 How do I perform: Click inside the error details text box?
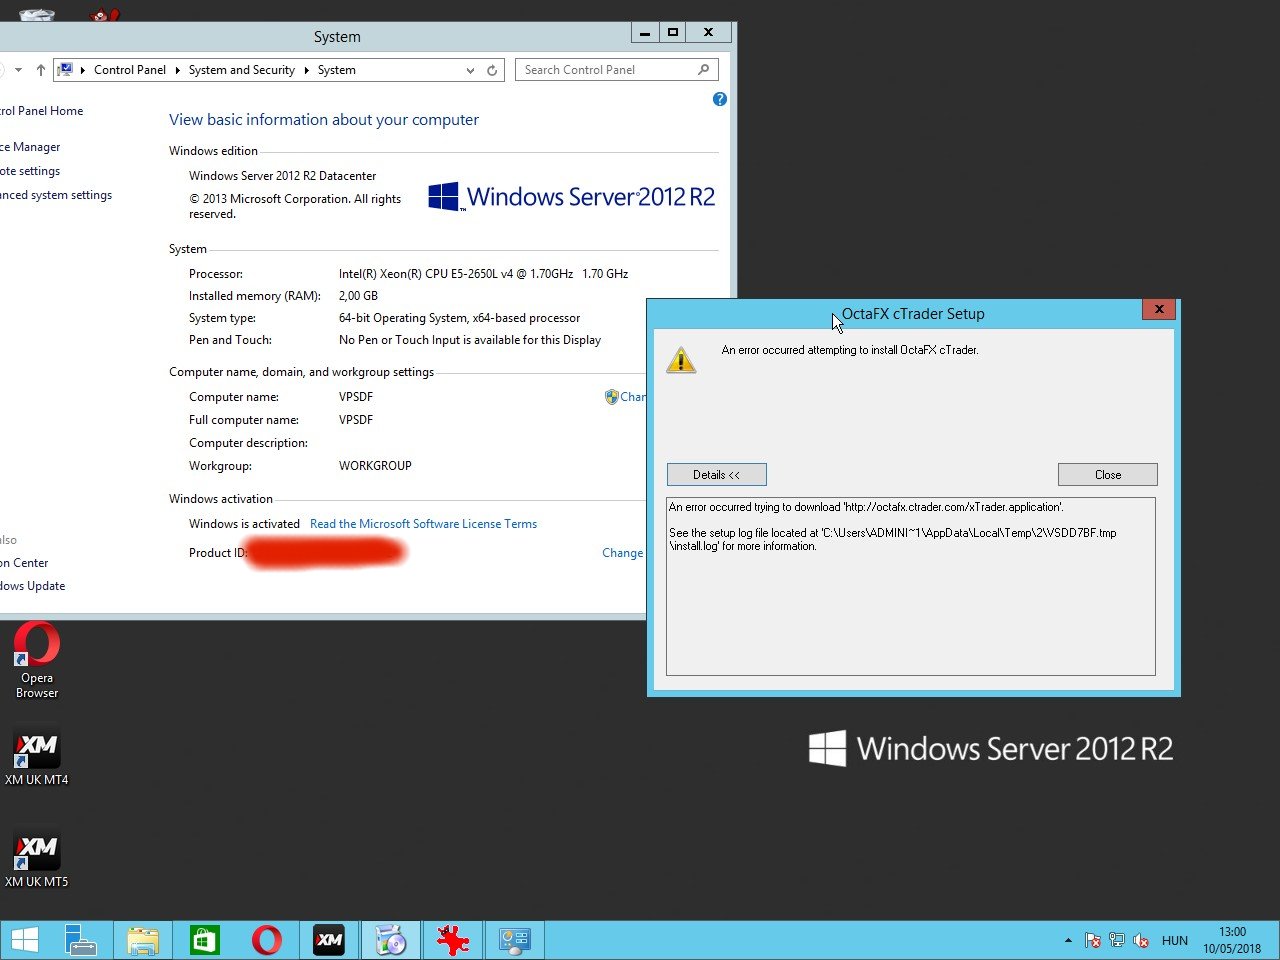tap(911, 586)
